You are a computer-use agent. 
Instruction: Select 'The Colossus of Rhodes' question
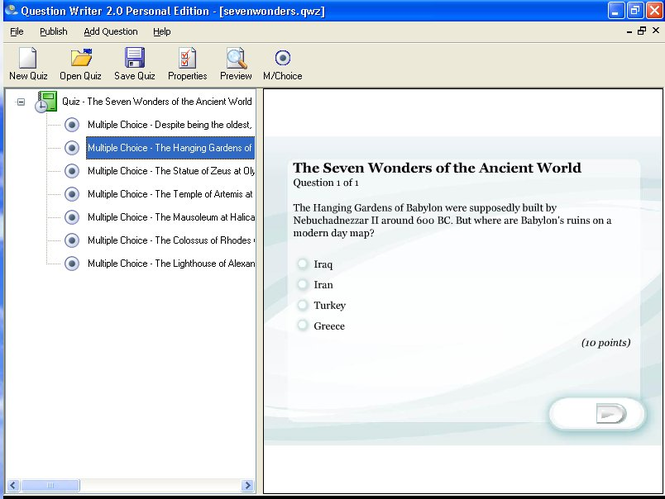(x=171, y=240)
